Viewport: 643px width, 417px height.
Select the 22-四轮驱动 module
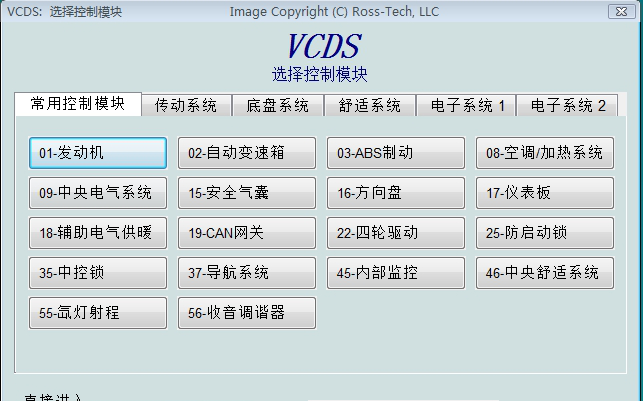[396, 233]
